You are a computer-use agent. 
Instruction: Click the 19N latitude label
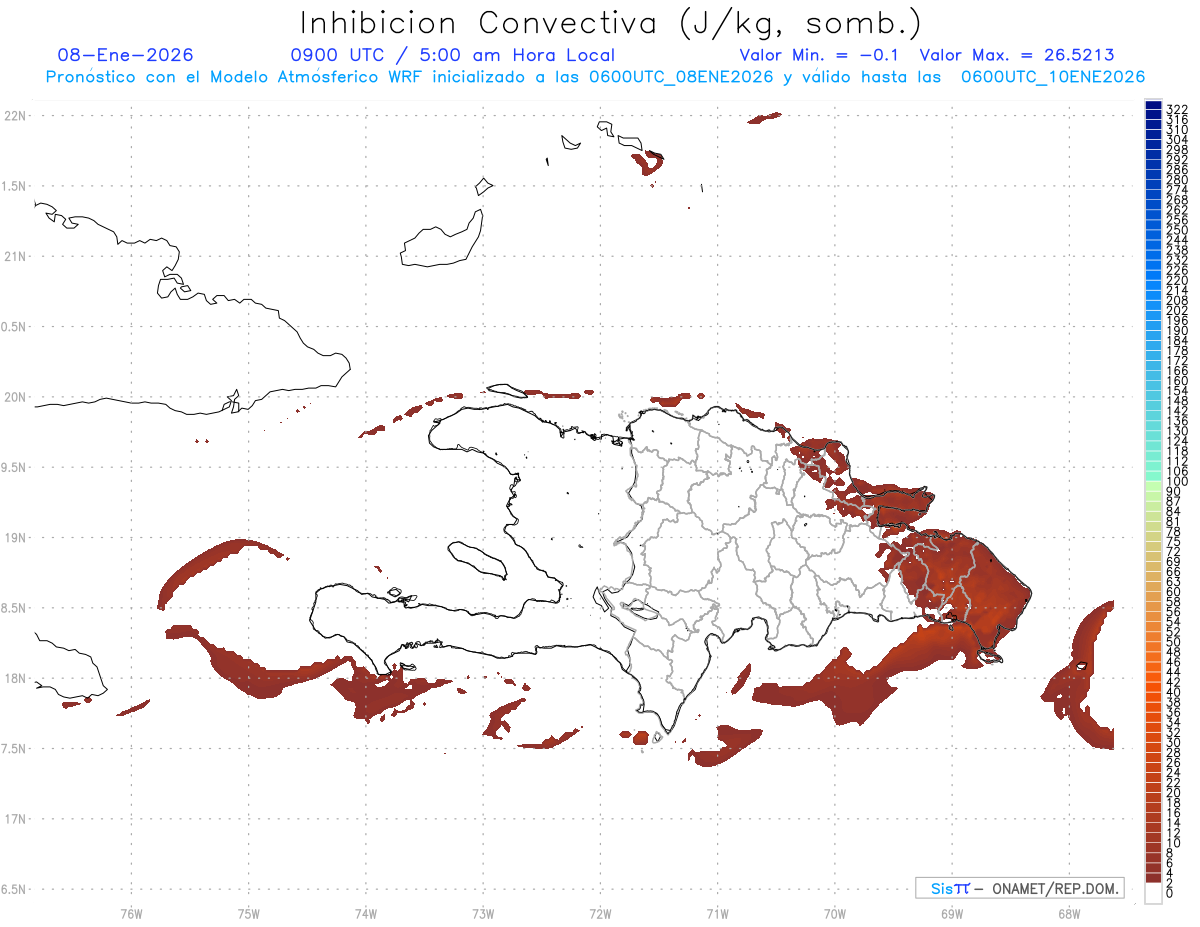click(14, 538)
